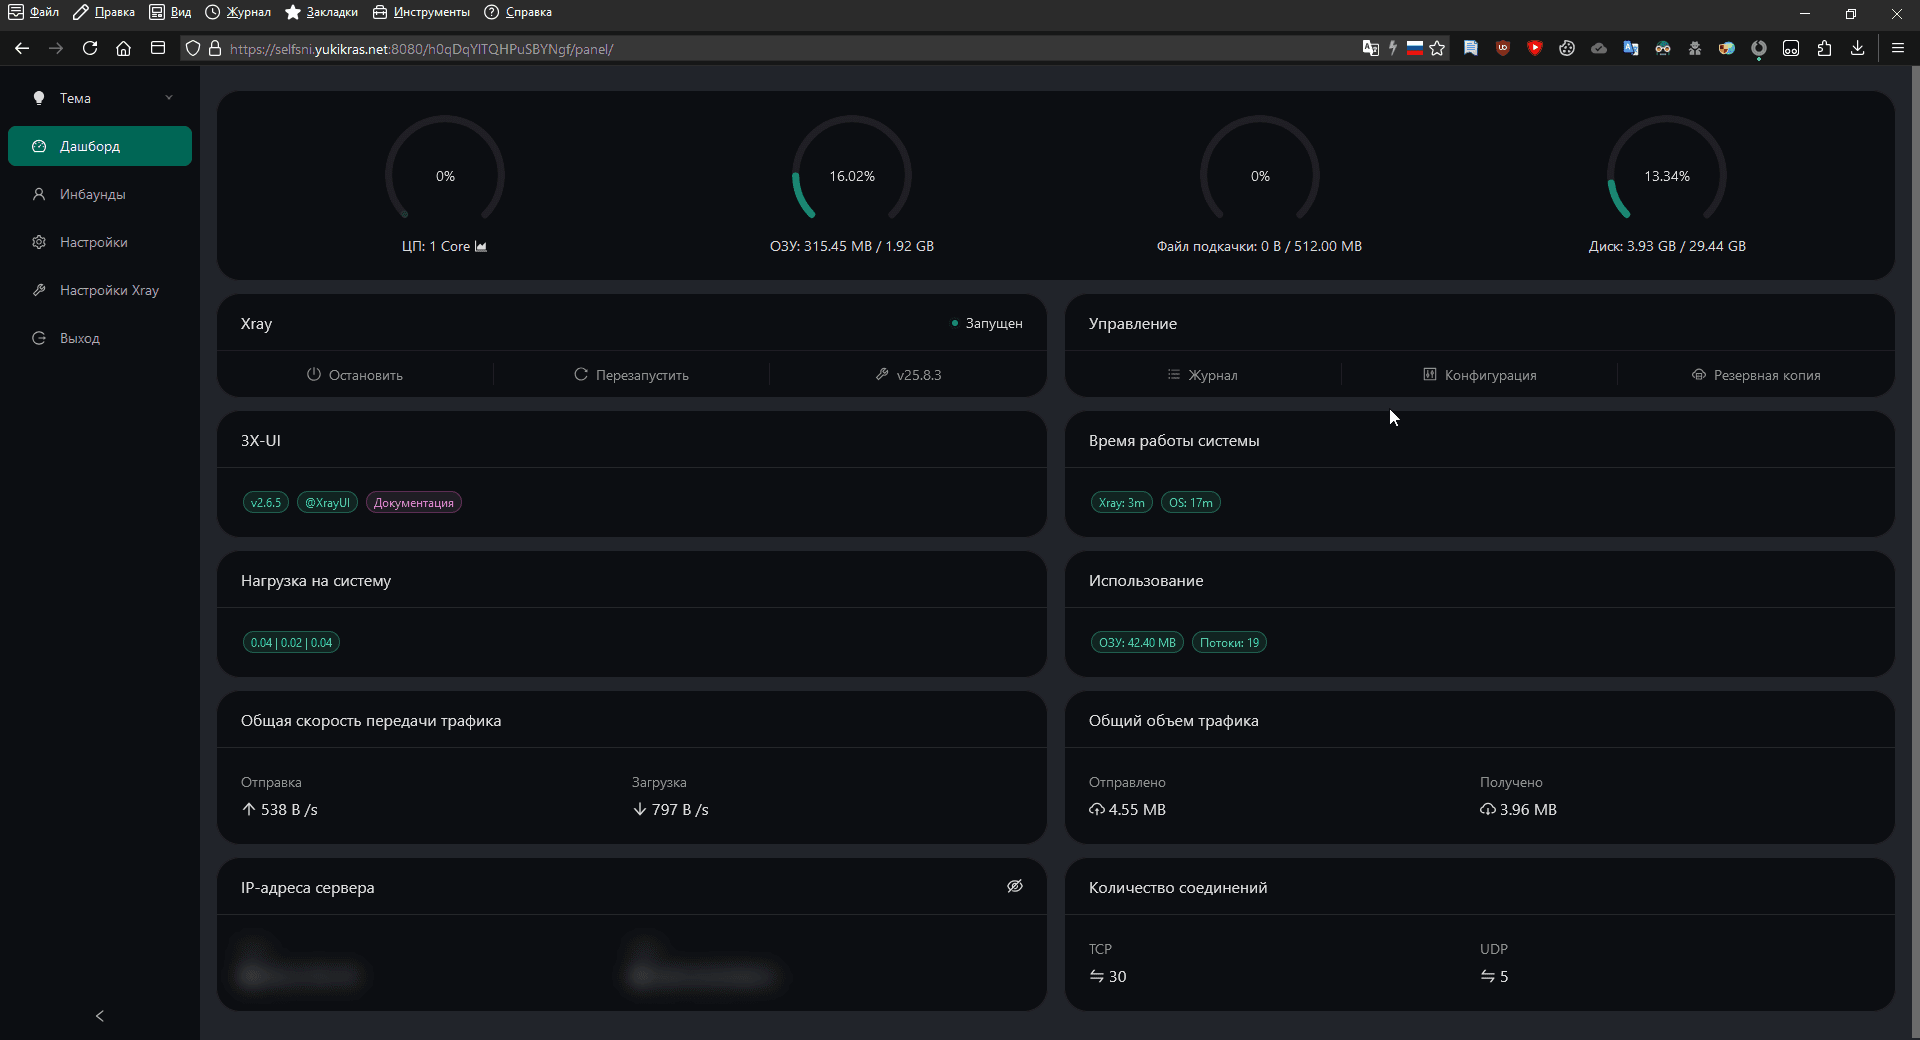Viewport: 1920px width, 1040px height.
Task: Open Настройки Xray in the sidebar
Action: coord(109,291)
